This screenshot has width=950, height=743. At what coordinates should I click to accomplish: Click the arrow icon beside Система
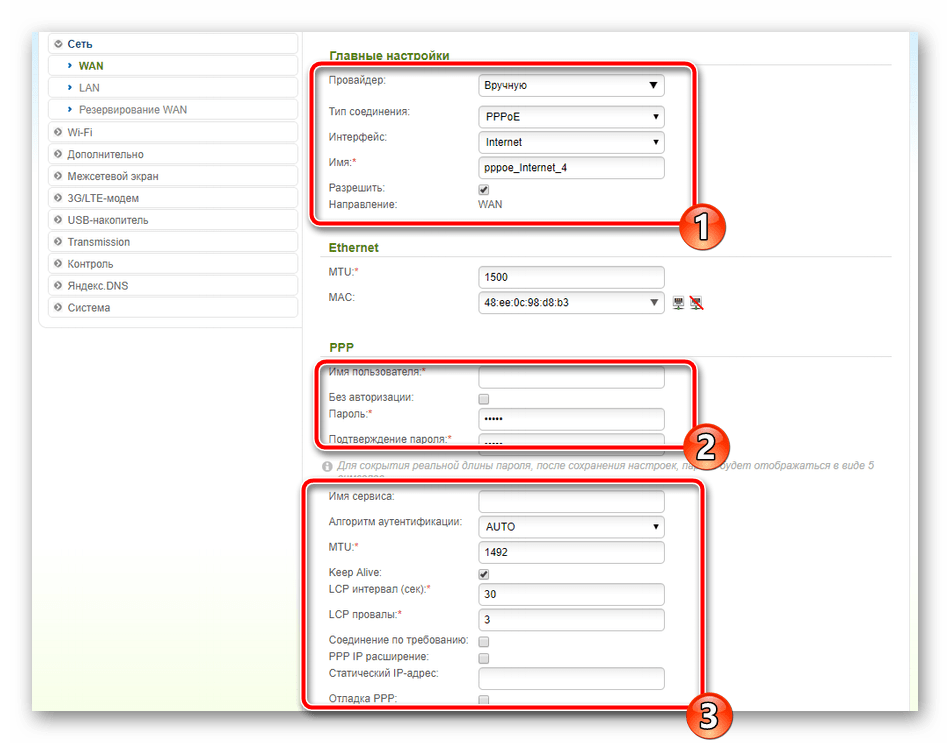coord(58,307)
